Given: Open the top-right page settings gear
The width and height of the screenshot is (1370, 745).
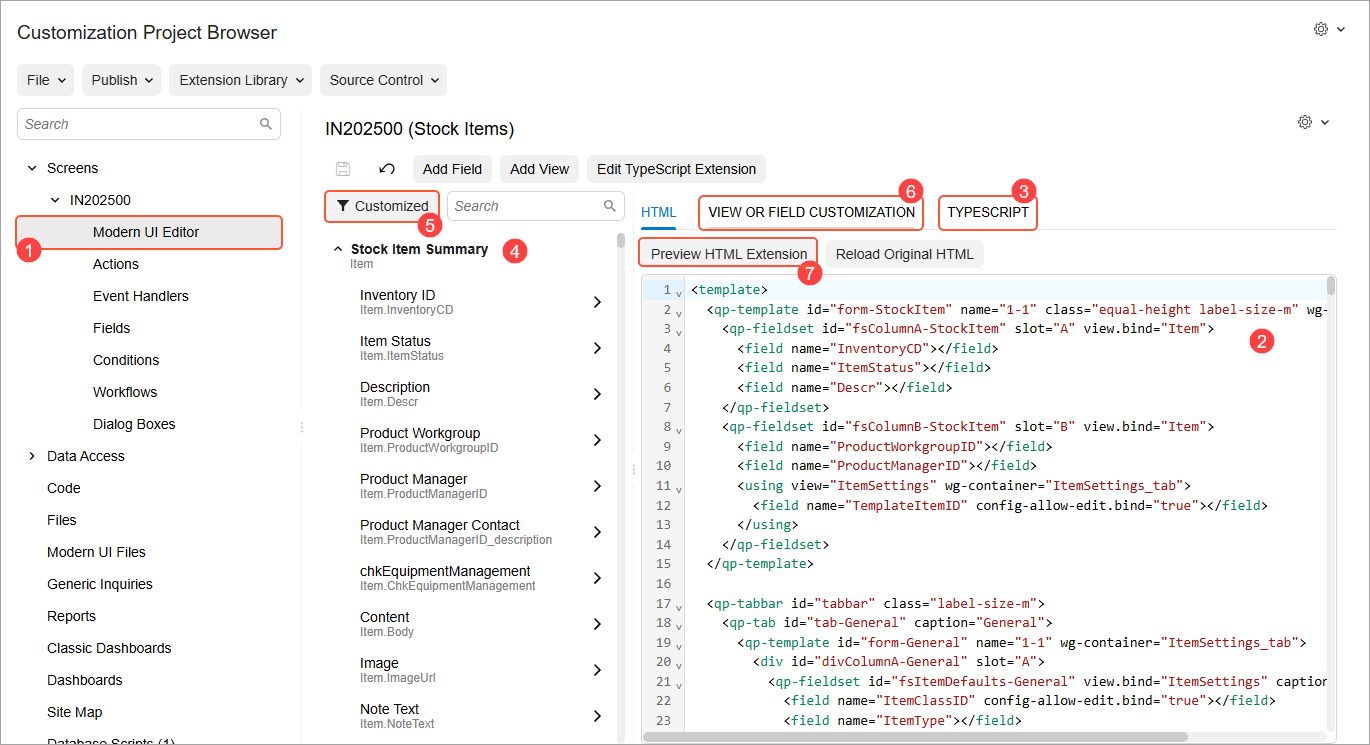Looking at the screenshot, I should 1321,30.
